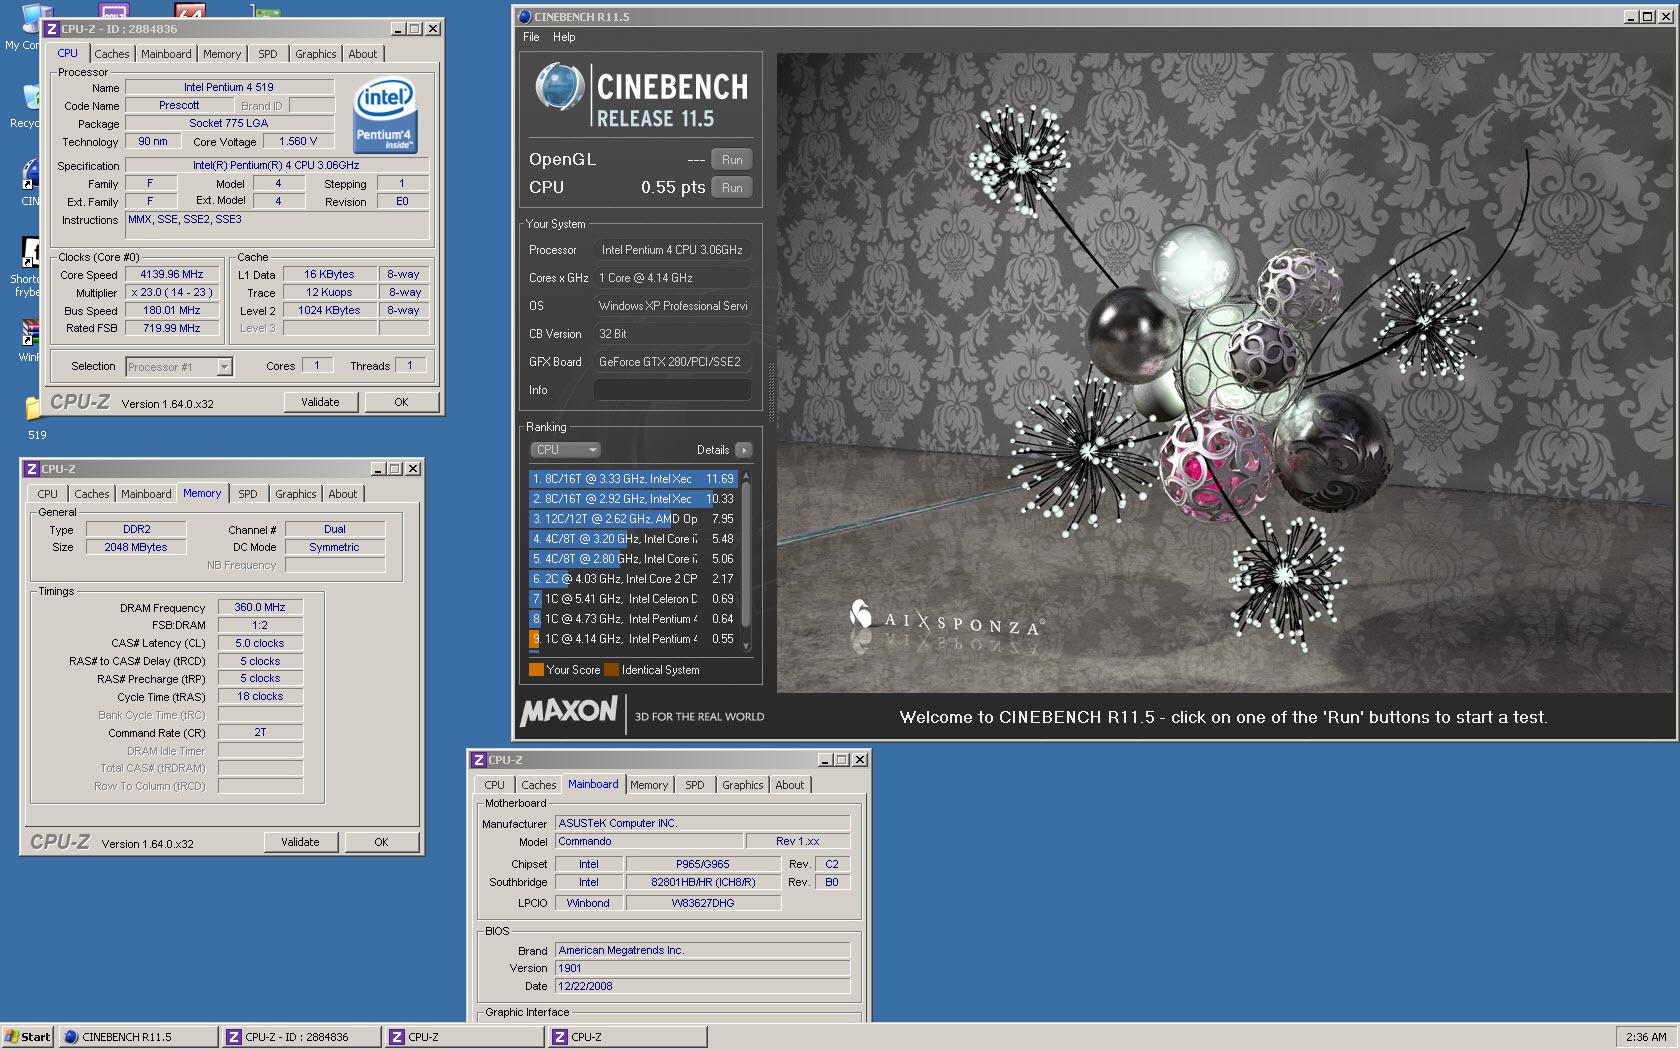Click the Cinebench sphere logo icon
This screenshot has width=1680, height=1050.
(559, 86)
